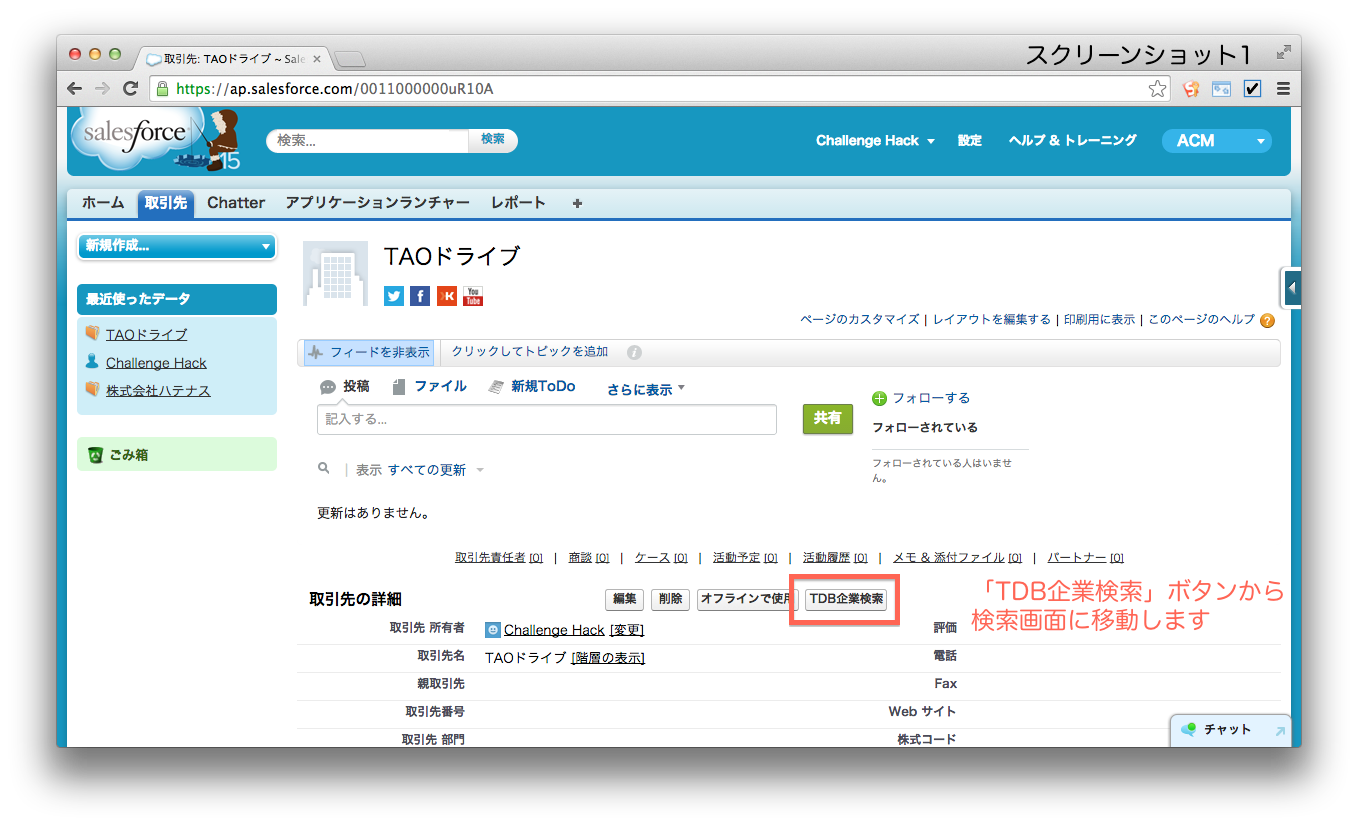Open the ACM app menu dropdown
1358x826 pixels.
pos(1216,141)
